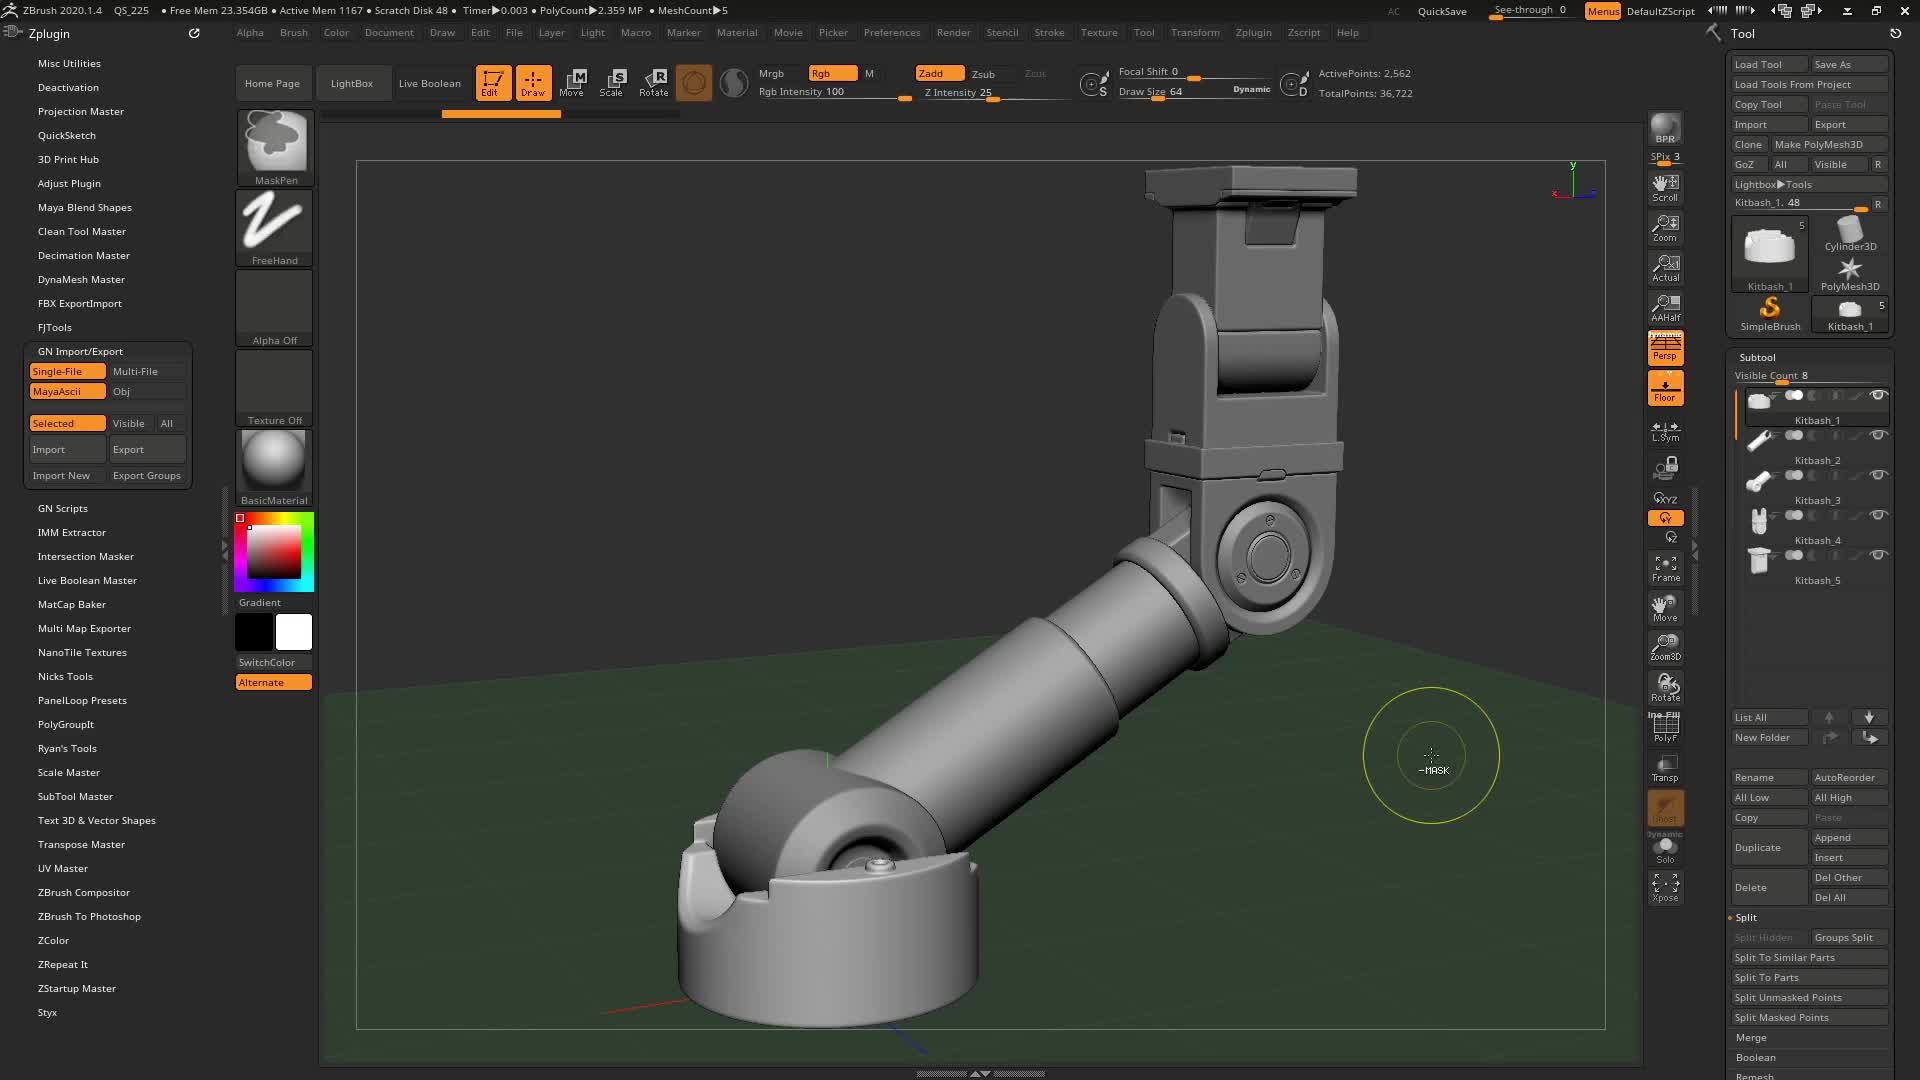Click the Solo mode icon

tap(1665, 850)
